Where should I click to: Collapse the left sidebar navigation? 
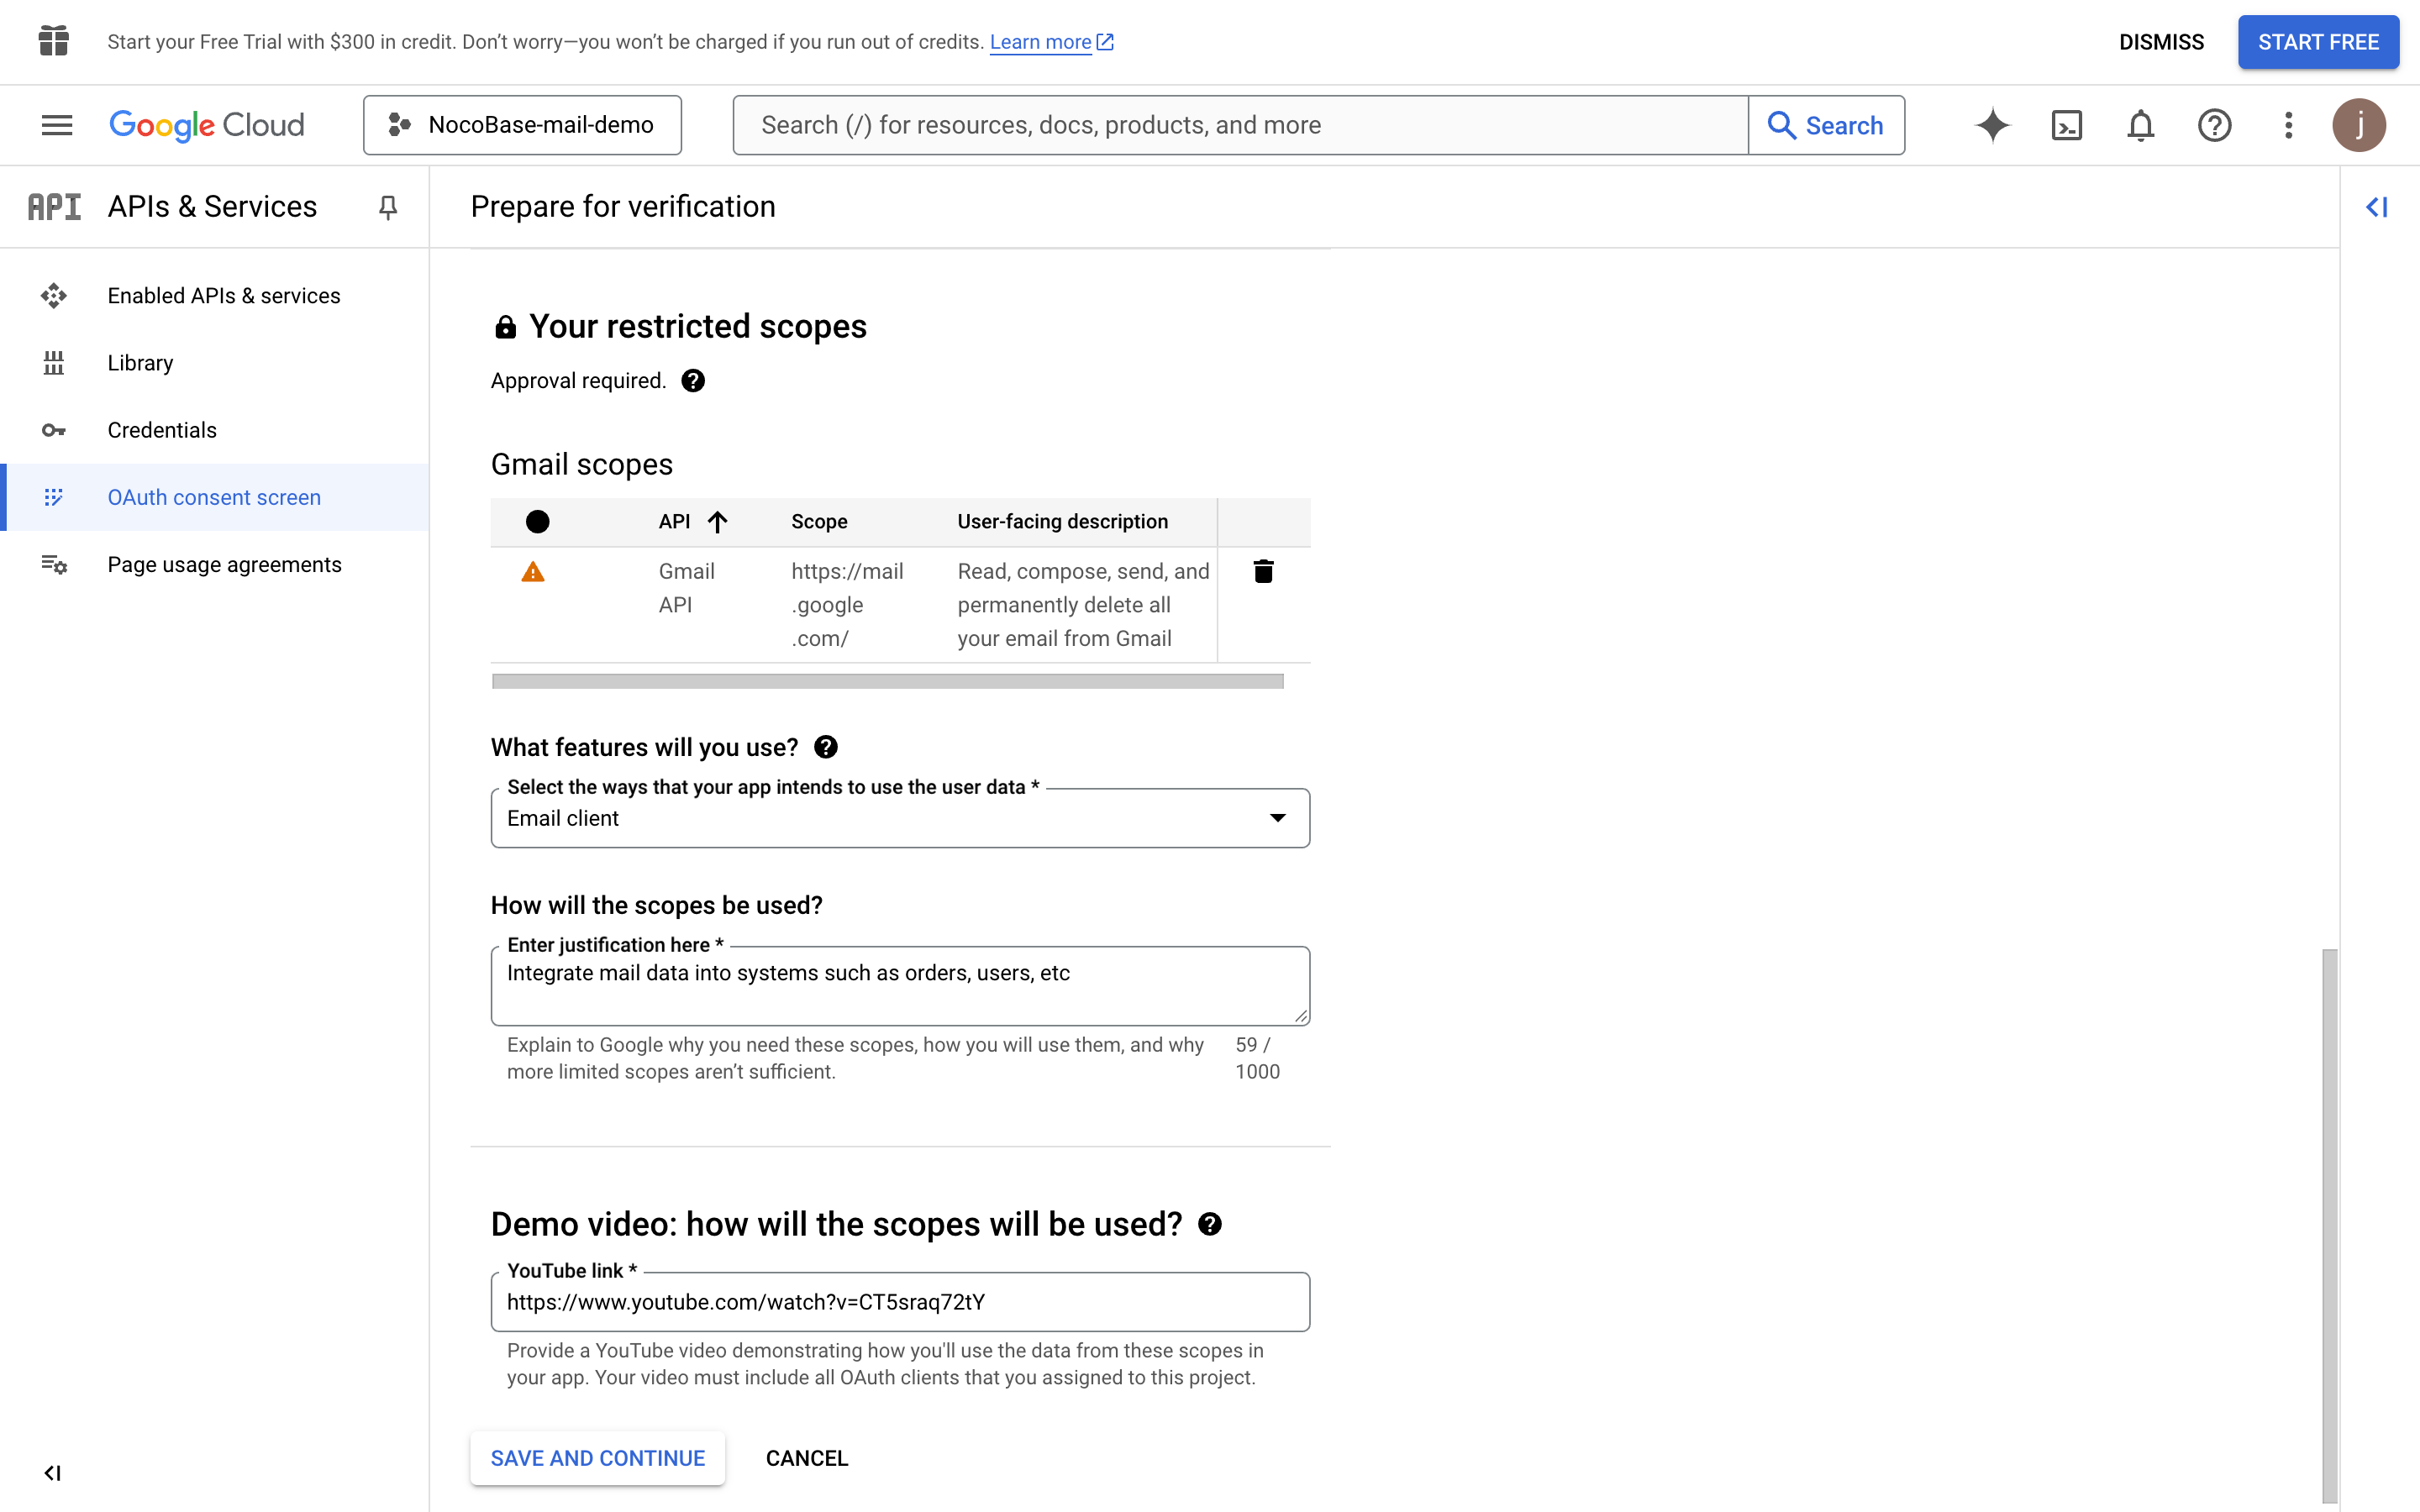pos(53,1473)
